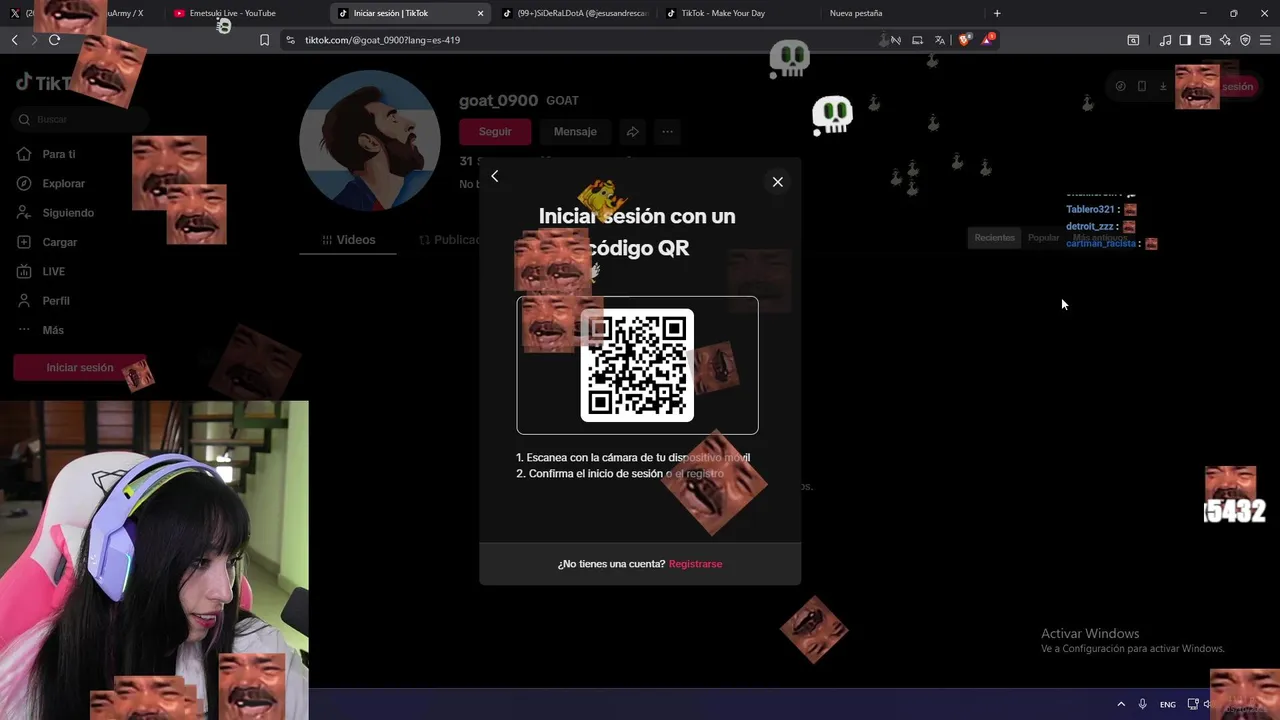This screenshot has width=1280, height=720.
Task: Click cartman_racista username in chat
Action: (1101, 243)
